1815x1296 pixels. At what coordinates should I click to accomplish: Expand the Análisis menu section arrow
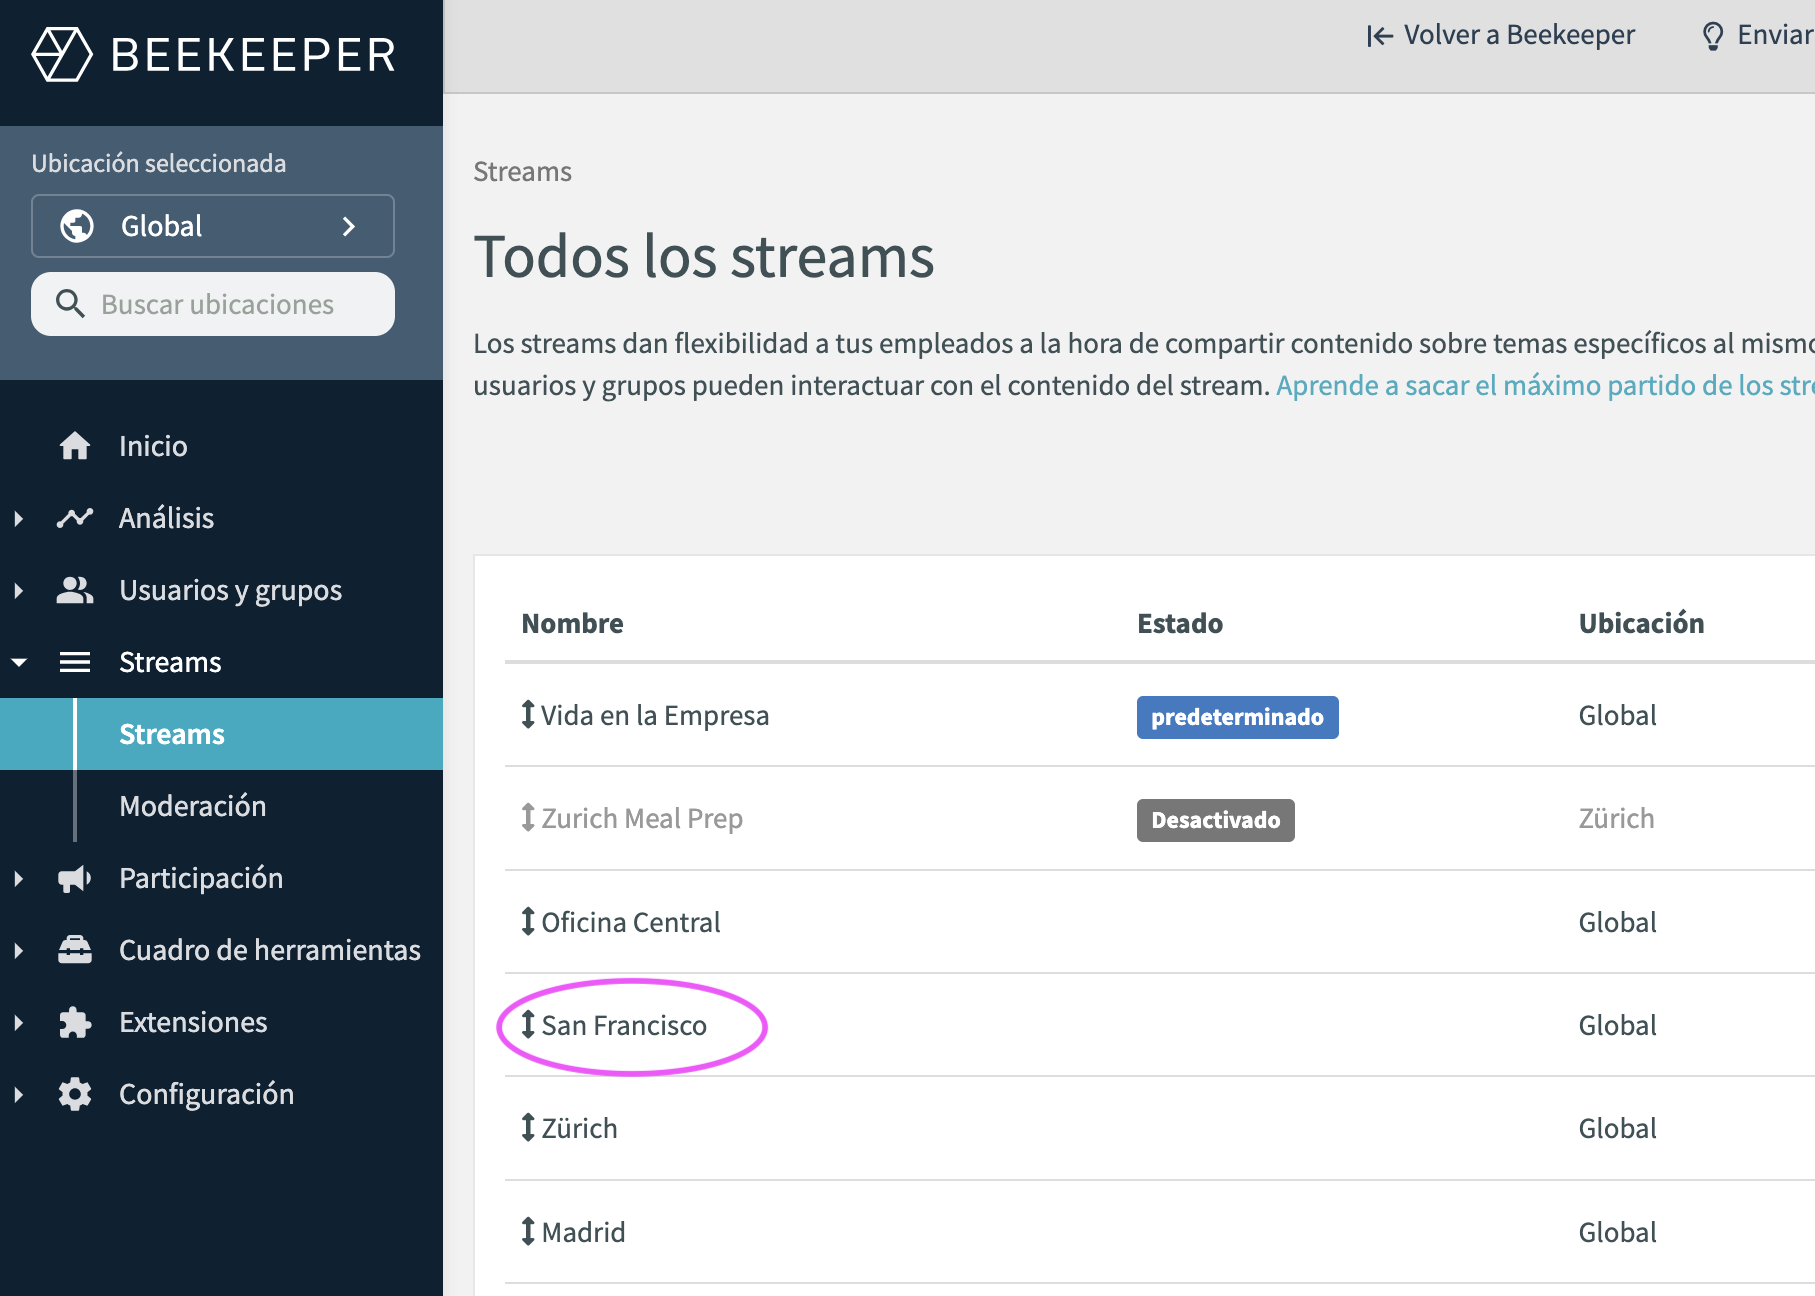(x=18, y=518)
